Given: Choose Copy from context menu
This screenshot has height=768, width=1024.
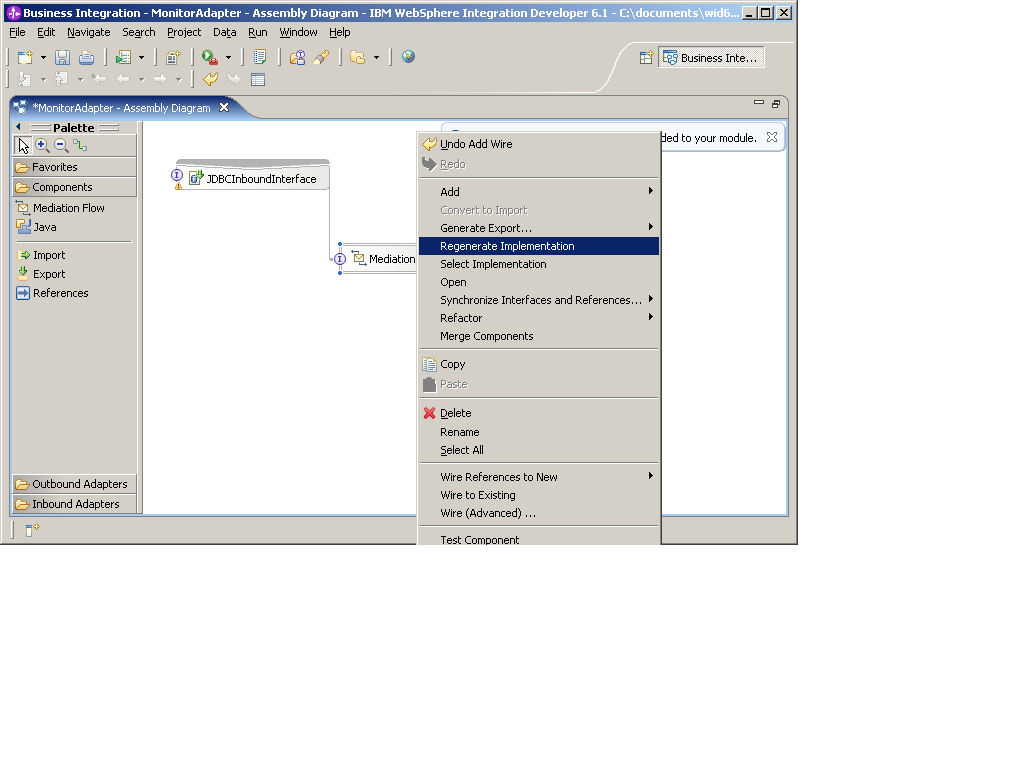Looking at the screenshot, I should coord(539,364).
